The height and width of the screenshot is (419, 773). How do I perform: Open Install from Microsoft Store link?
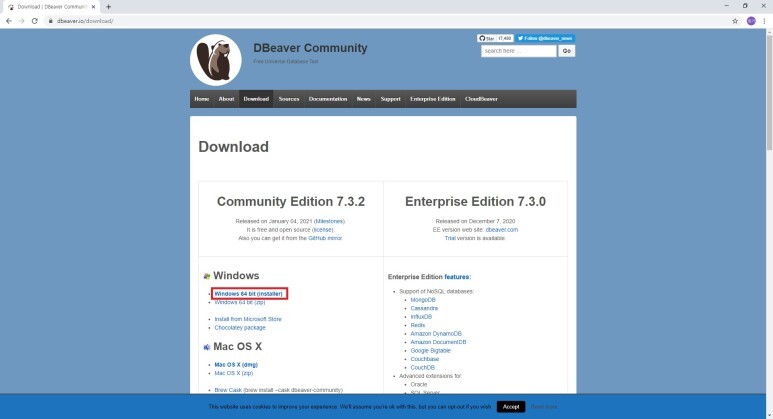pos(248,319)
